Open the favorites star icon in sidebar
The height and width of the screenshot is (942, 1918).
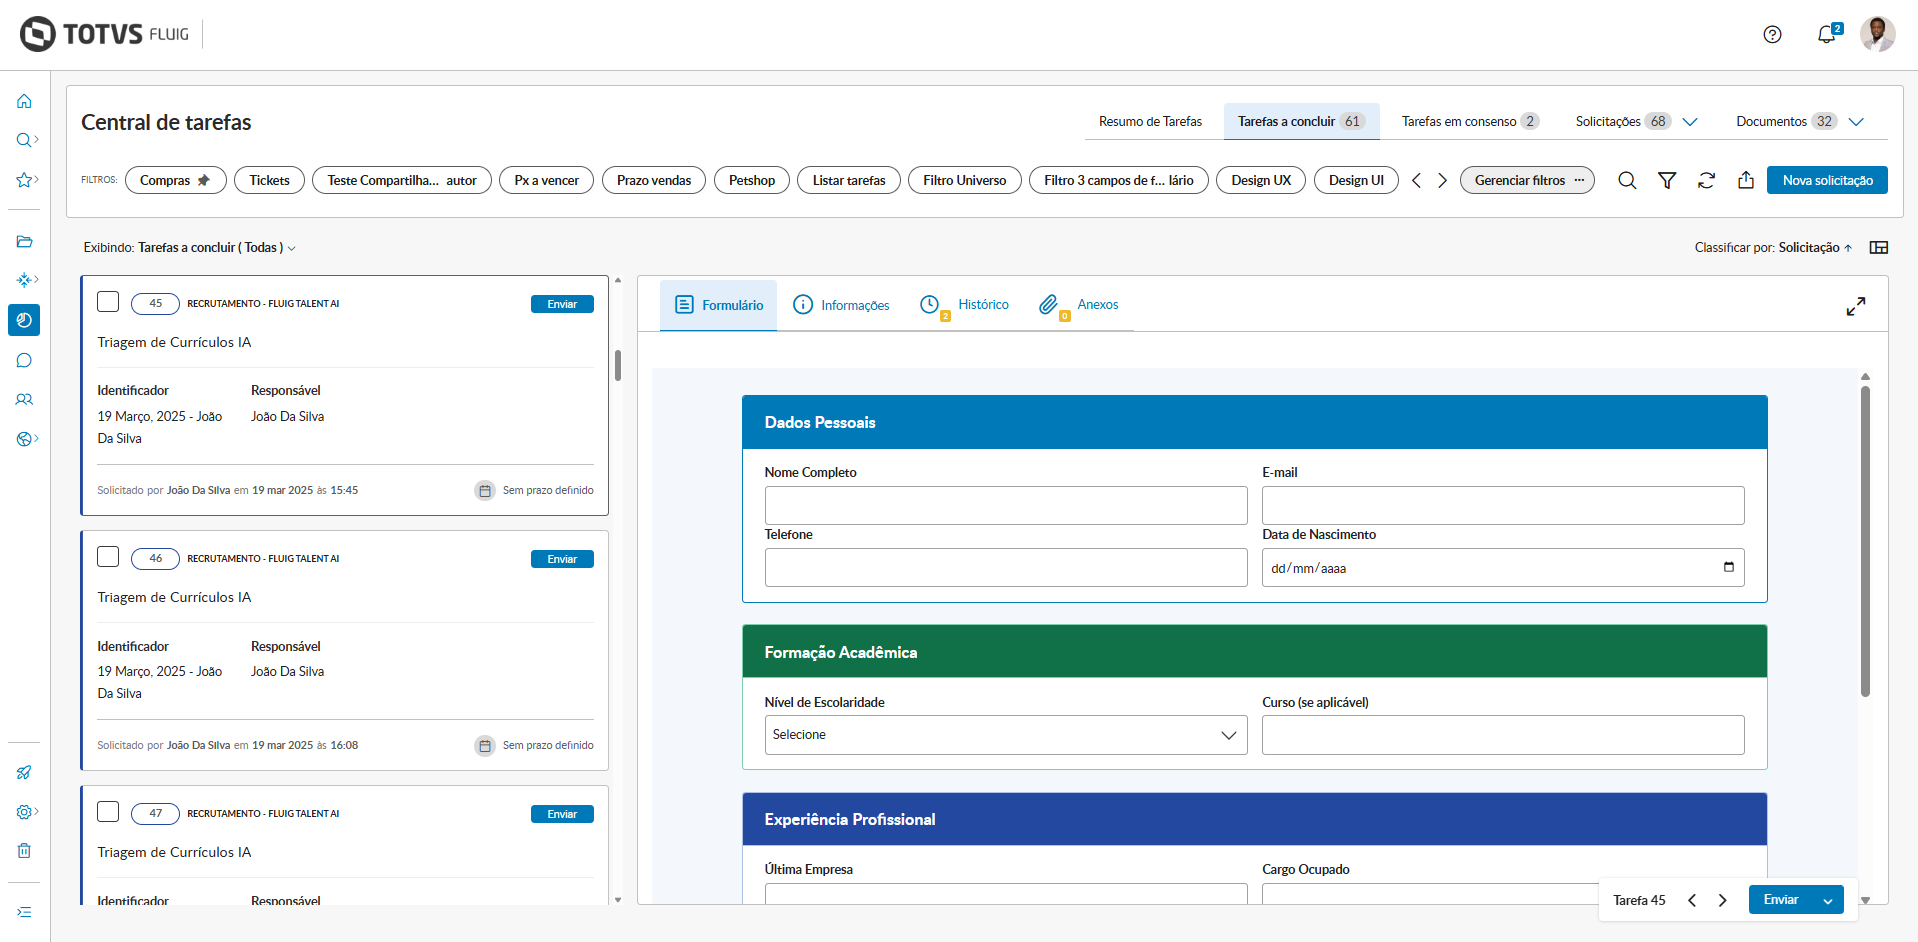24,180
